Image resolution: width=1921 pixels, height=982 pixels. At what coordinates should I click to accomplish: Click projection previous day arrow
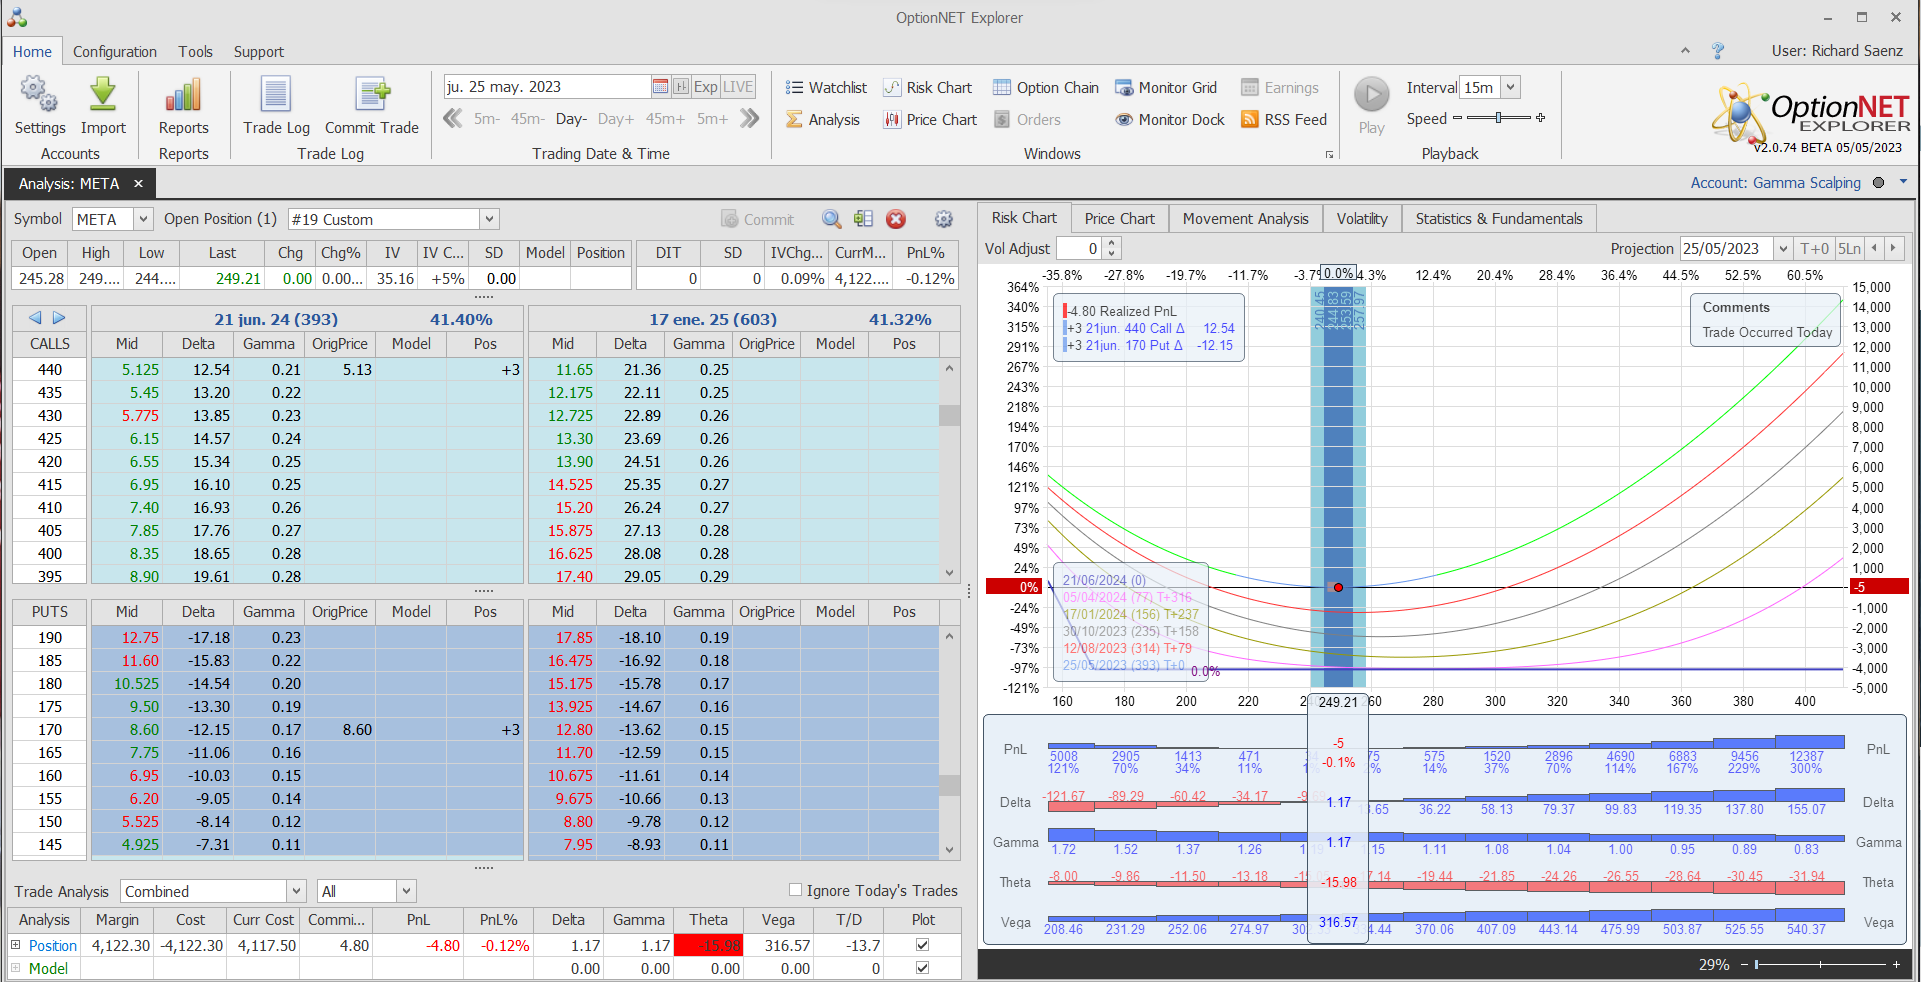tap(1874, 249)
